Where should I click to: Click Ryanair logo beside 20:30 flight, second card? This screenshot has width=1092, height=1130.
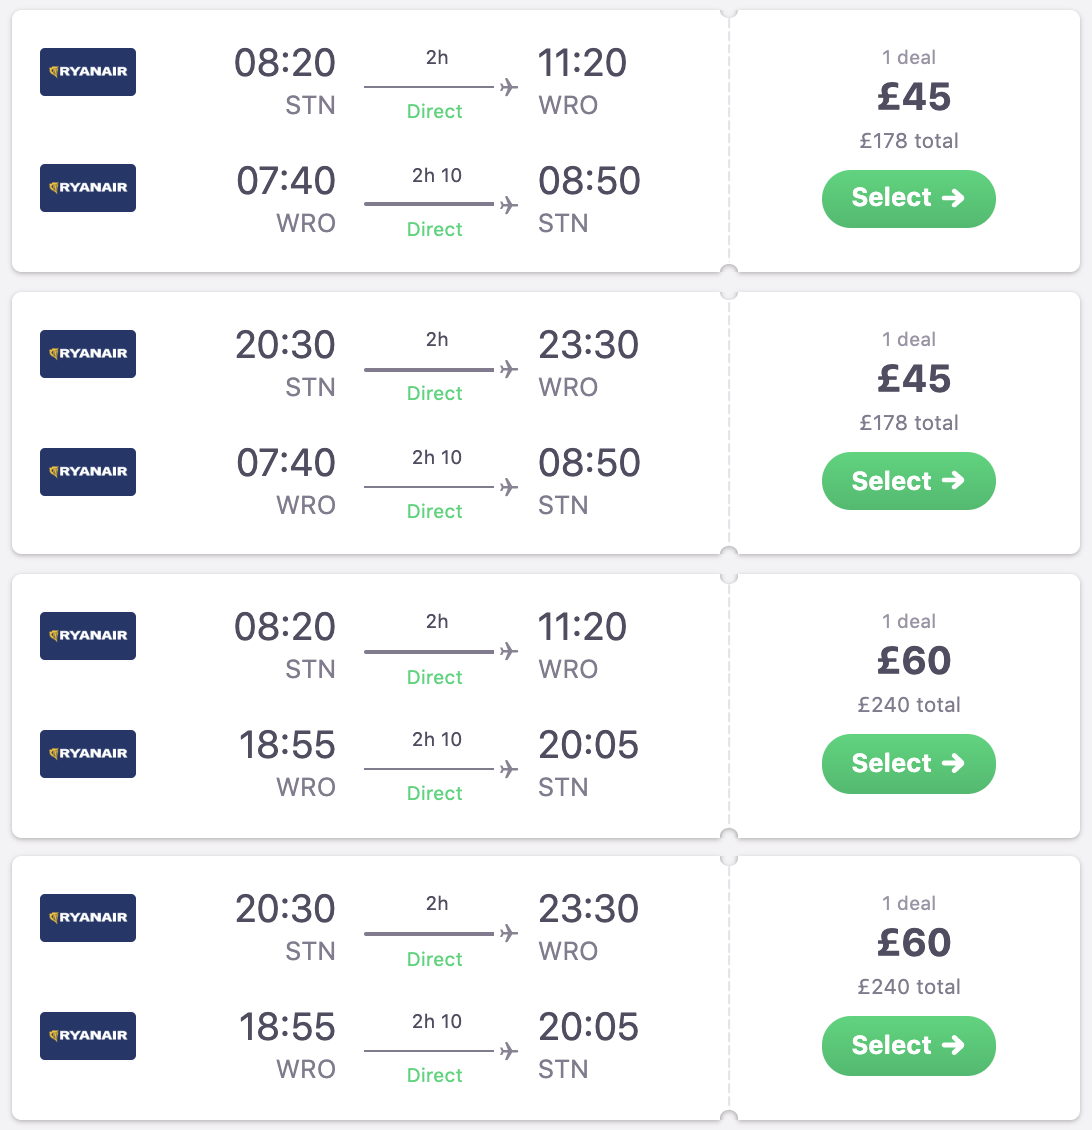click(88, 354)
